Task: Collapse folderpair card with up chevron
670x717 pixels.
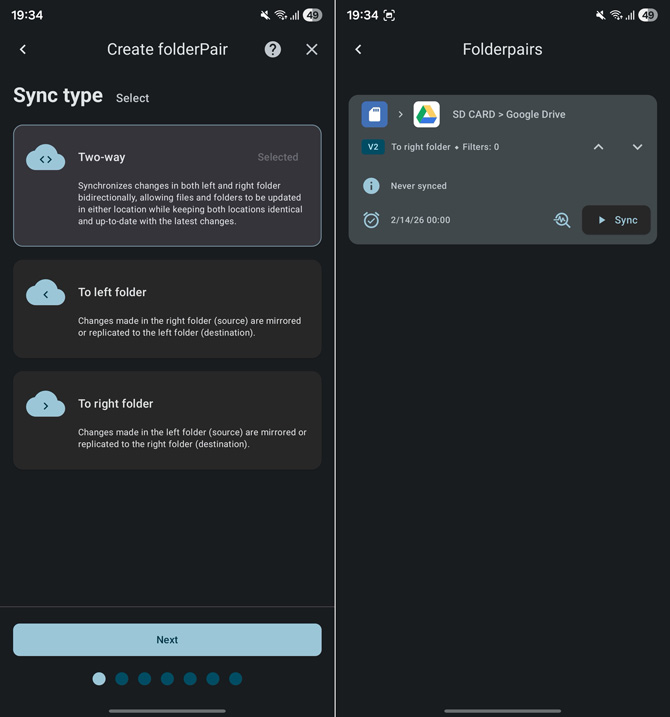Action: [598, 147]
